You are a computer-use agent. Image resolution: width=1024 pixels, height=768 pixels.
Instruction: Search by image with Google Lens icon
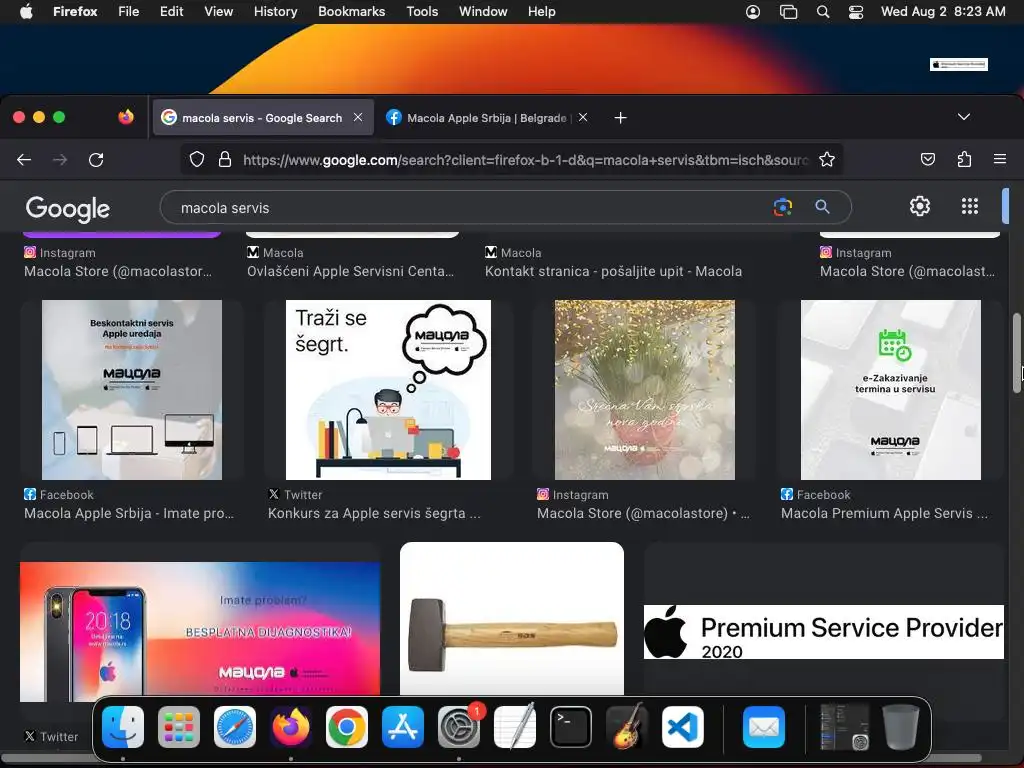782,207
